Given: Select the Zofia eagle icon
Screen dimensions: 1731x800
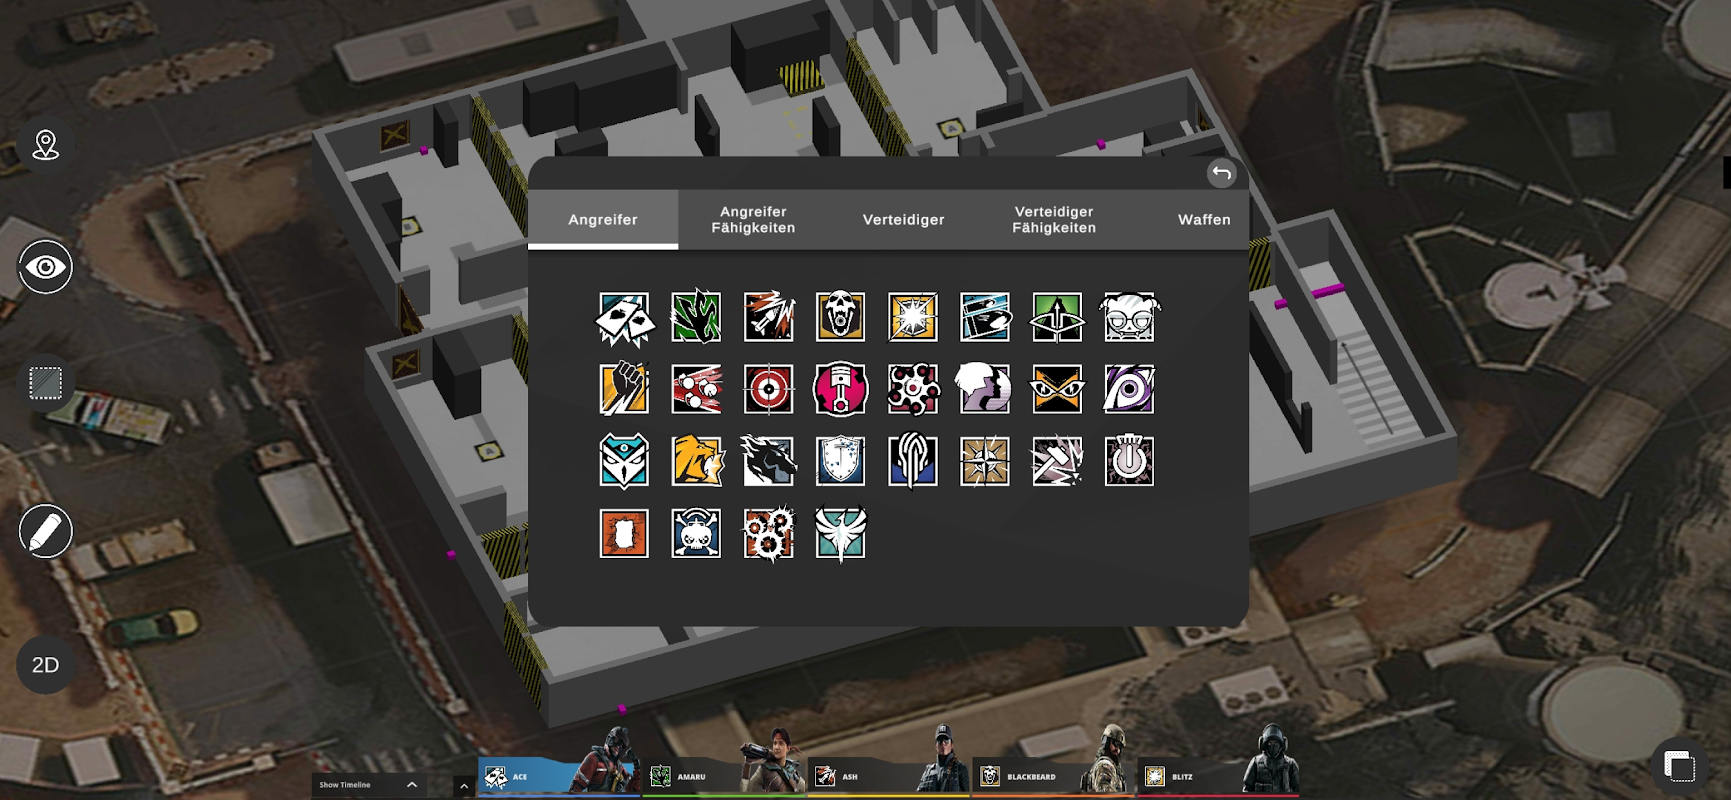Looking at the screenshot, I should click(840, 533).
